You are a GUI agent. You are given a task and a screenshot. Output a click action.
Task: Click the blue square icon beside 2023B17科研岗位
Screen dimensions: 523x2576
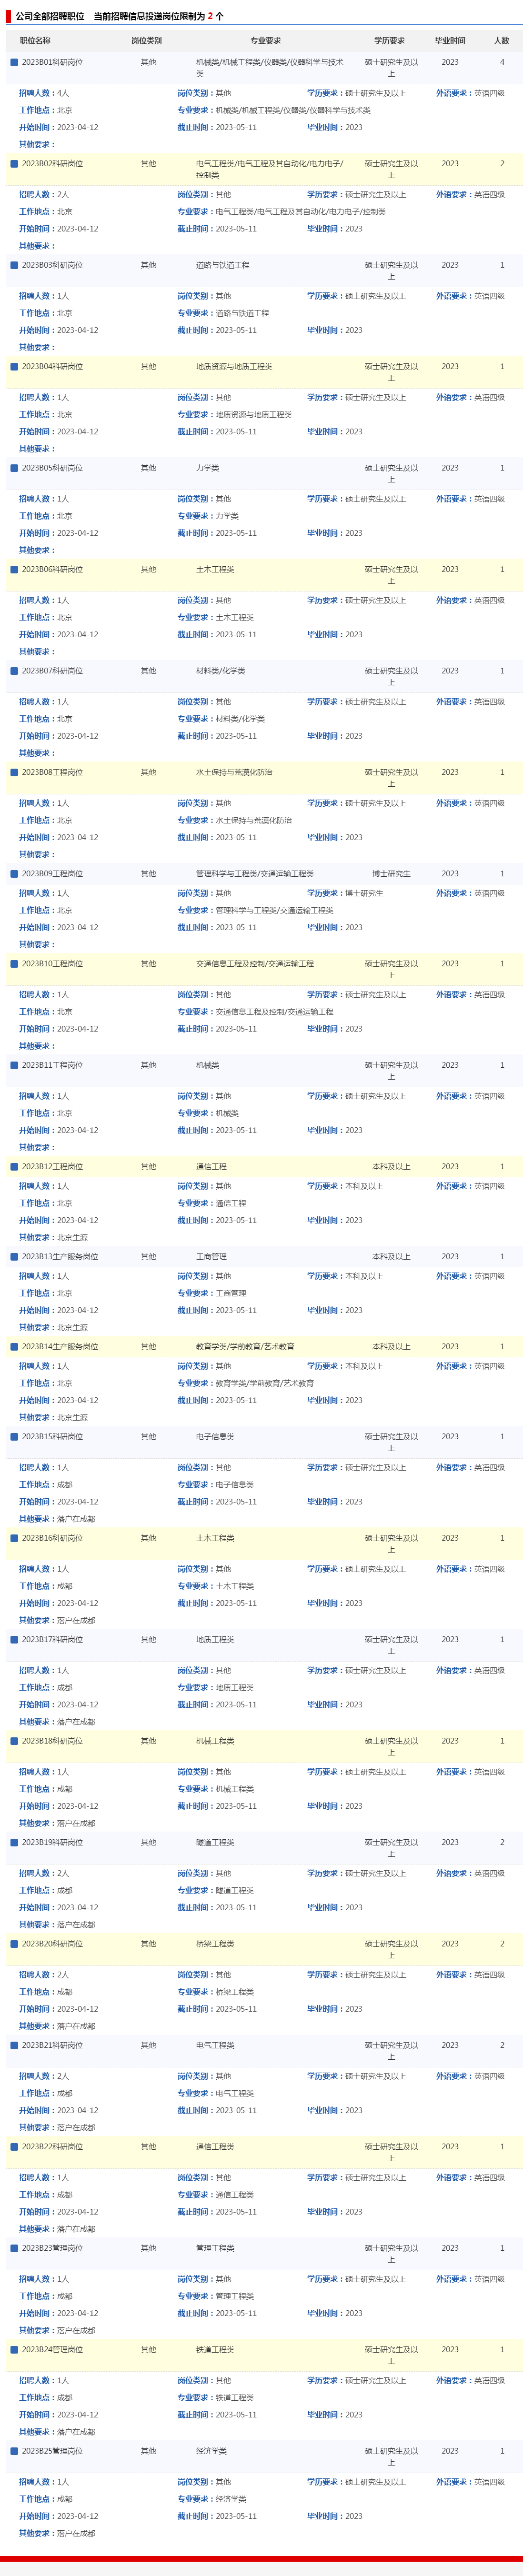pos(14,1639)
